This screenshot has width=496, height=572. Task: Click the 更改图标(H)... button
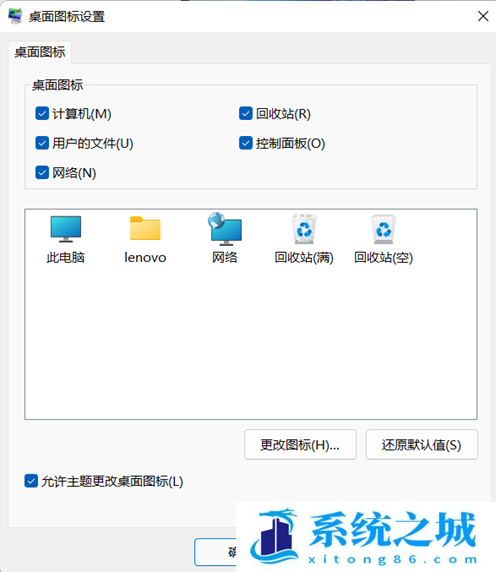(x=300, y=445)
